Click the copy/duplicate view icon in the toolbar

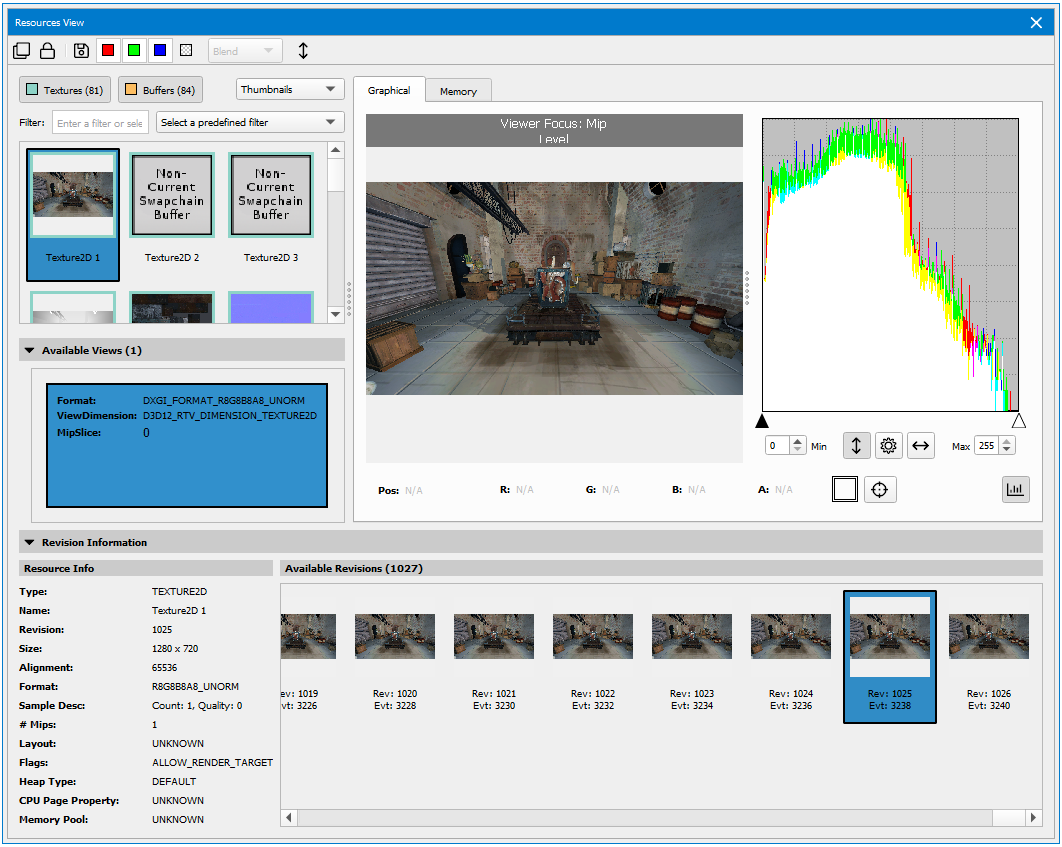pos(22,51)
